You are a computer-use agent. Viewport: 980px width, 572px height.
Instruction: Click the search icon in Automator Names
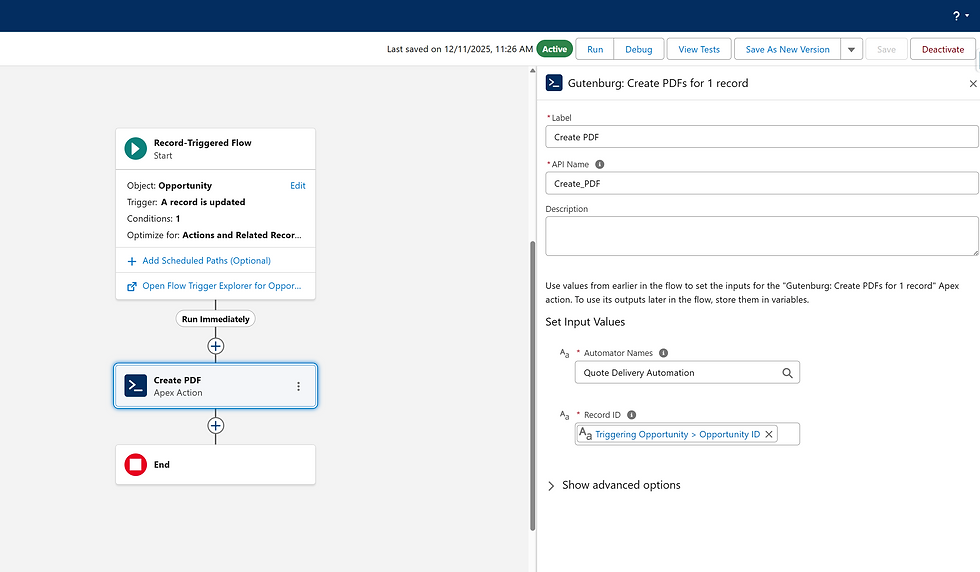pos(787,373)
